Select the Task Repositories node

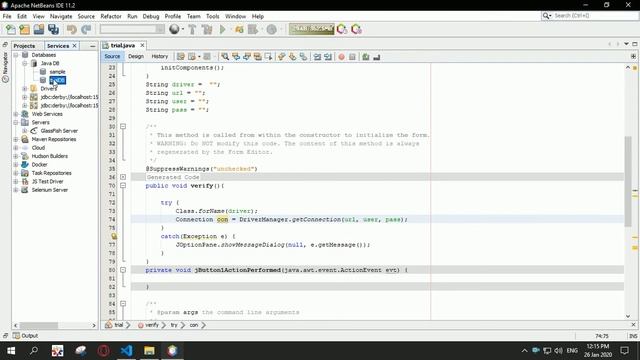[x=51, y=173]
